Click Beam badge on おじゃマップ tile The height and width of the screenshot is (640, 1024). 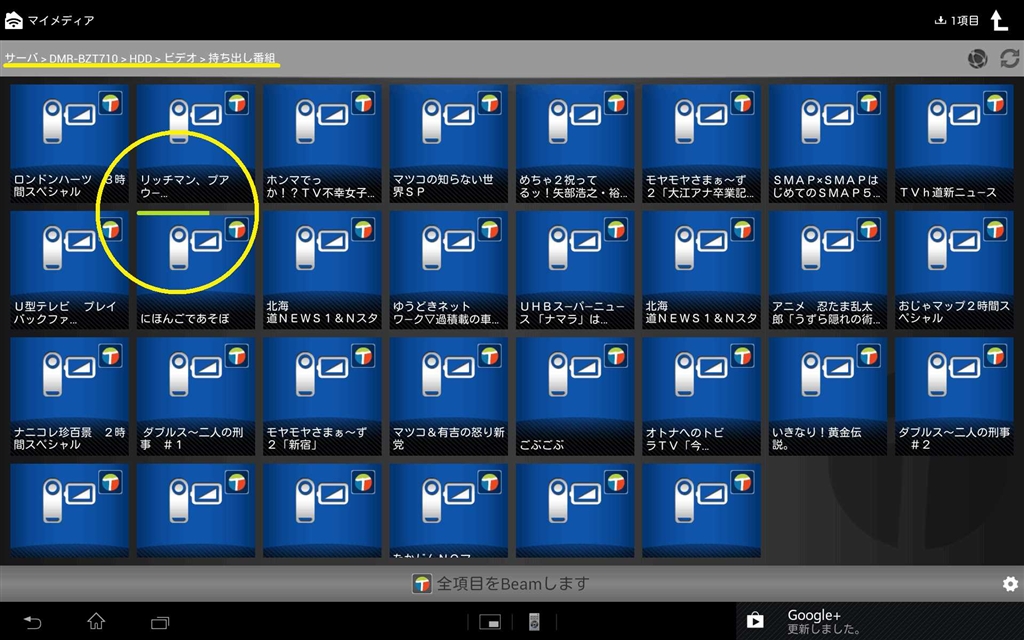point(995,229)
